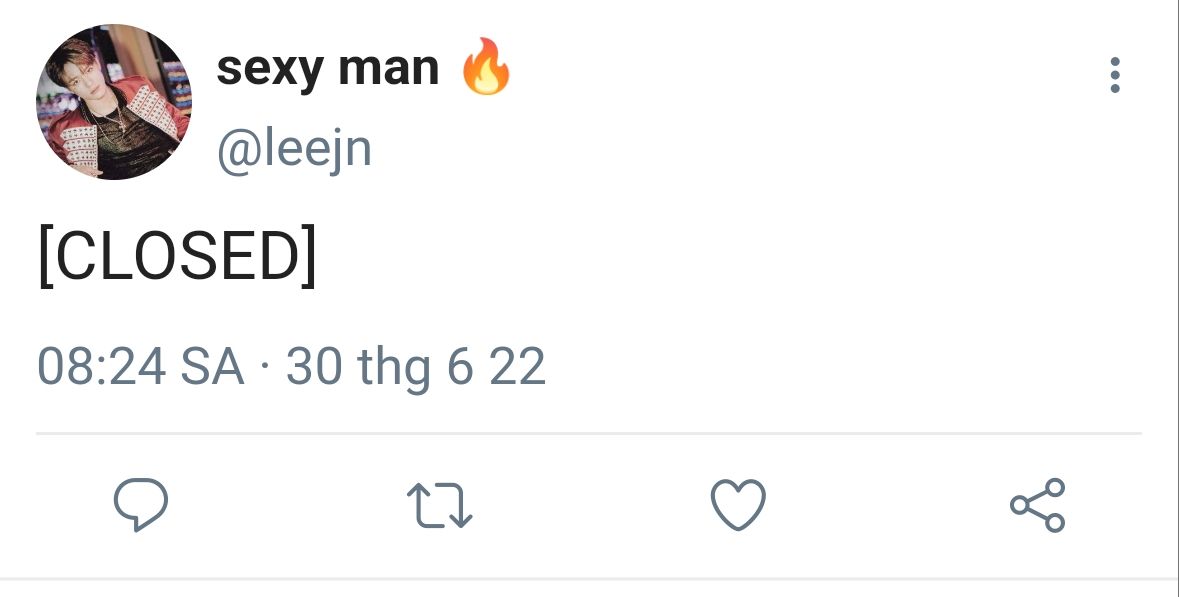Click the fire emoji beside the name
The height and width of the screenshot is (597, 1179).
pyautogui.click(x=486, y=66)
